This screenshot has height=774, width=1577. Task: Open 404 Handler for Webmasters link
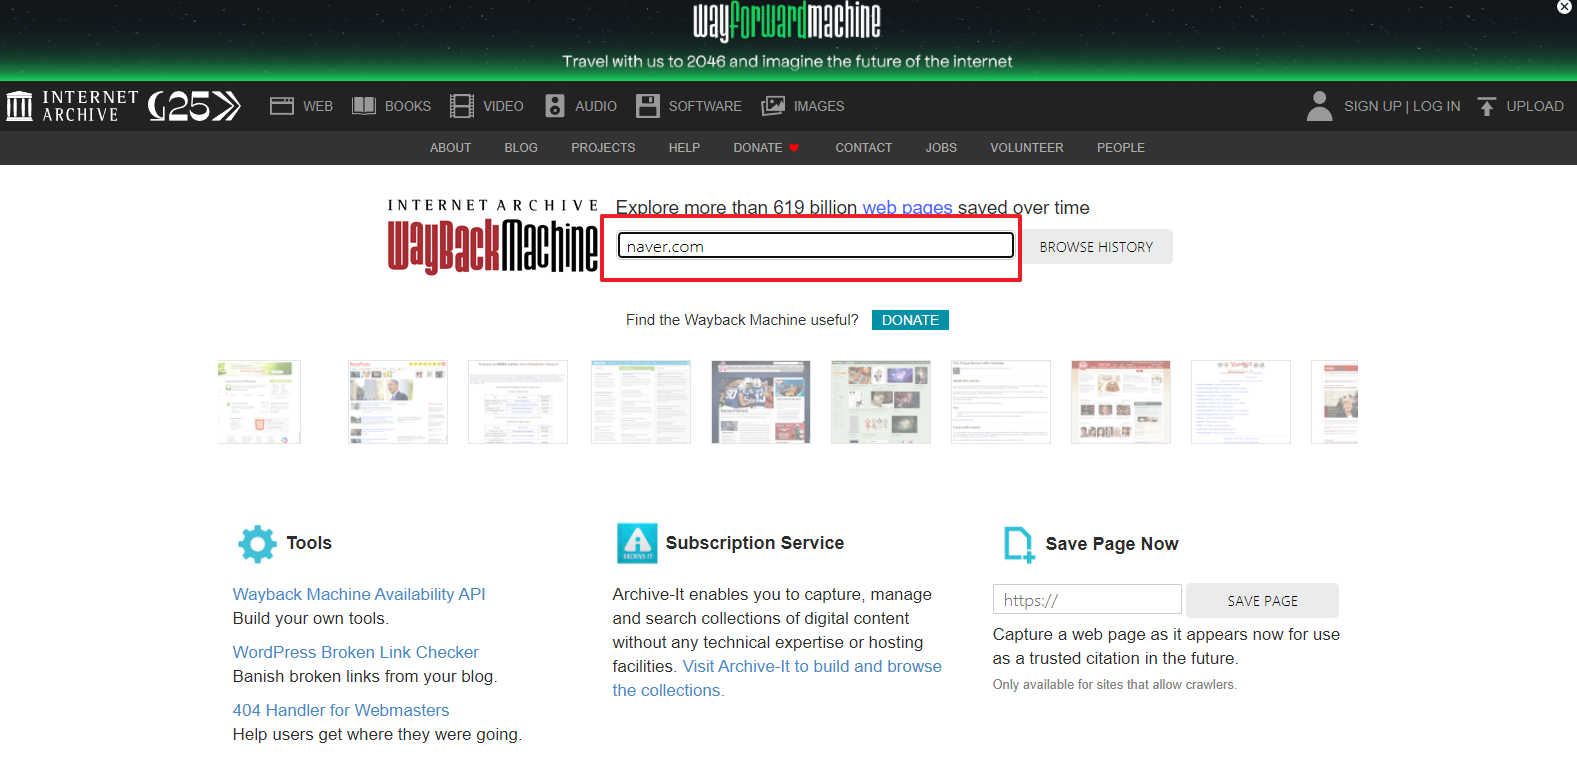(x=341, y=710)
